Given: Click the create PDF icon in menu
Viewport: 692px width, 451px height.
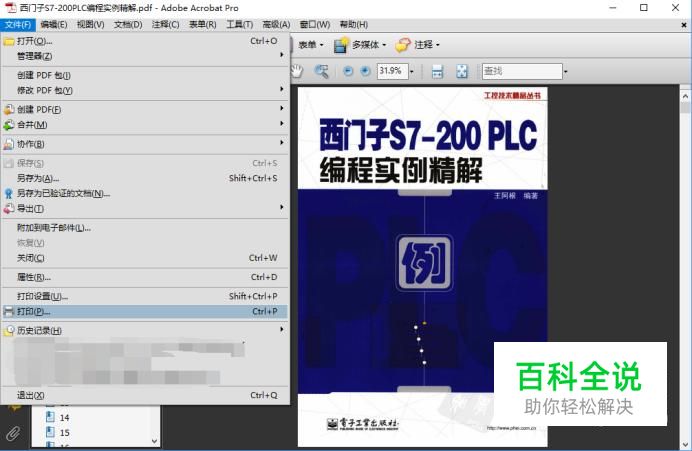Looking at the screenshot, I should [9, 109].
